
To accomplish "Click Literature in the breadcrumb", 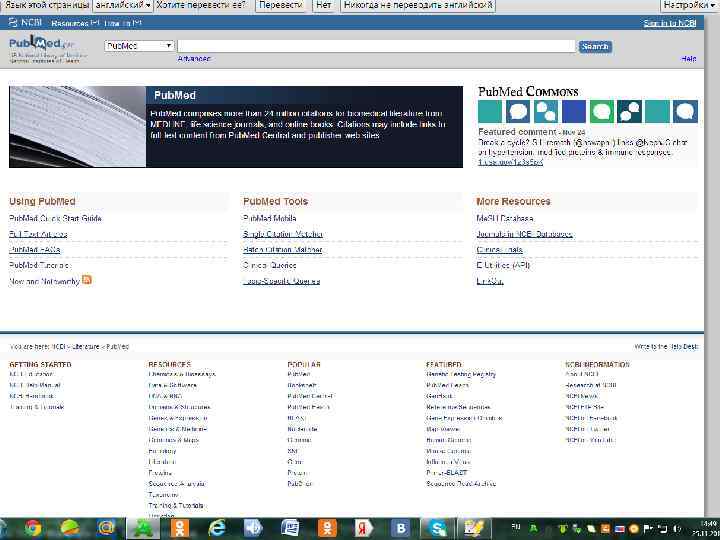I will tap(85, 347).
